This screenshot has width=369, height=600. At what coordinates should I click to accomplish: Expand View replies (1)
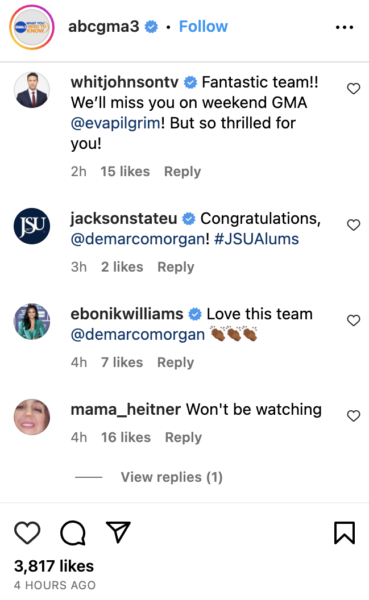171,477
